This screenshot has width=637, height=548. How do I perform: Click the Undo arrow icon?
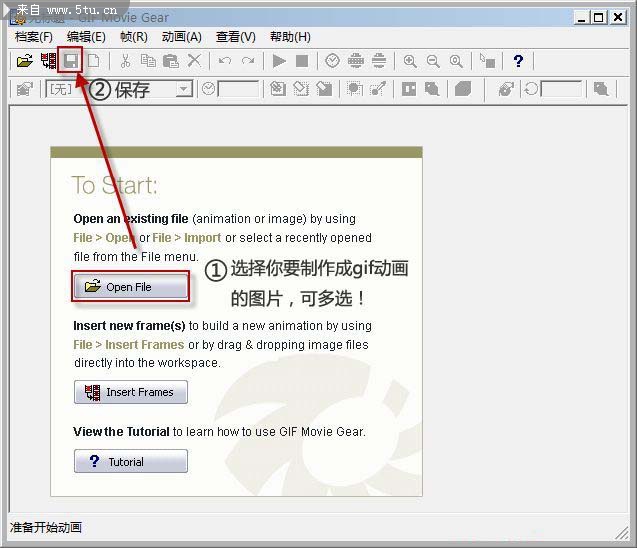(x=225, y=61)
